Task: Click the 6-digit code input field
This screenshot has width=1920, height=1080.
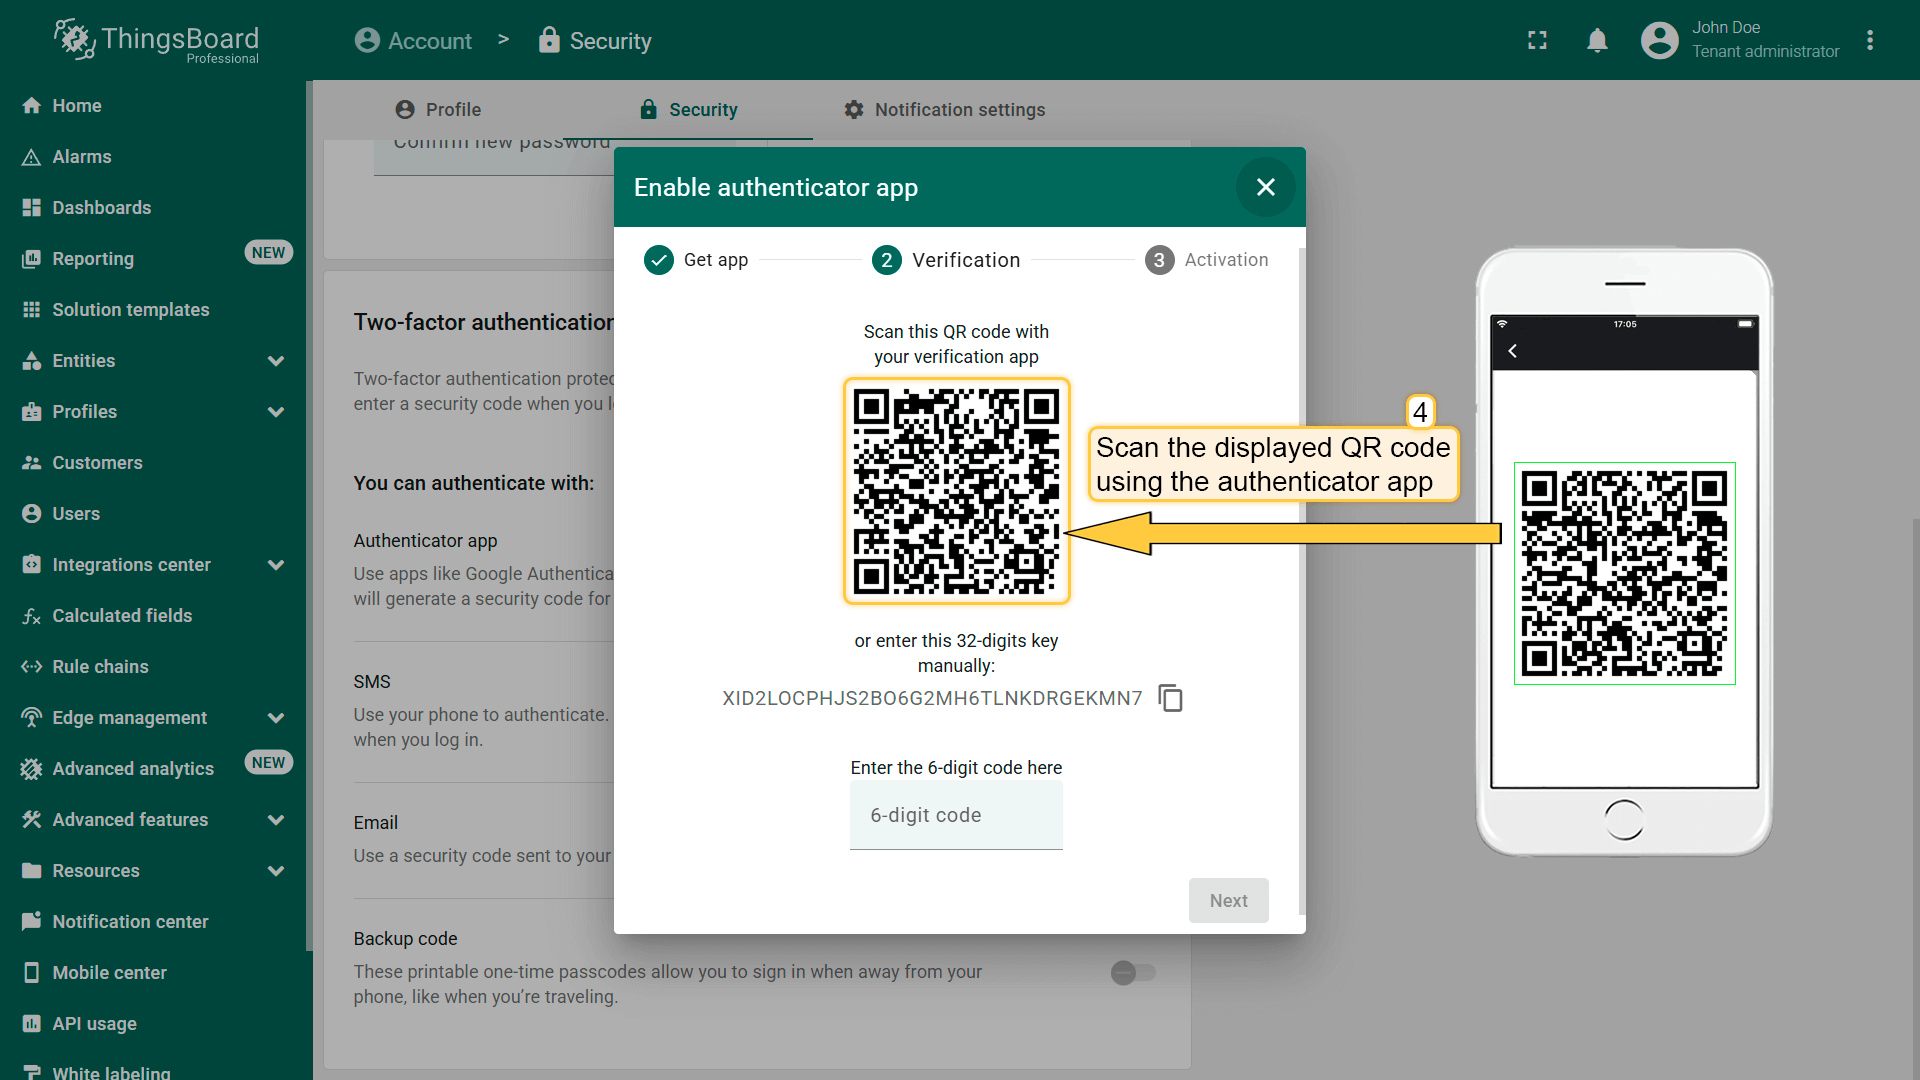Action: coord(955,816)
